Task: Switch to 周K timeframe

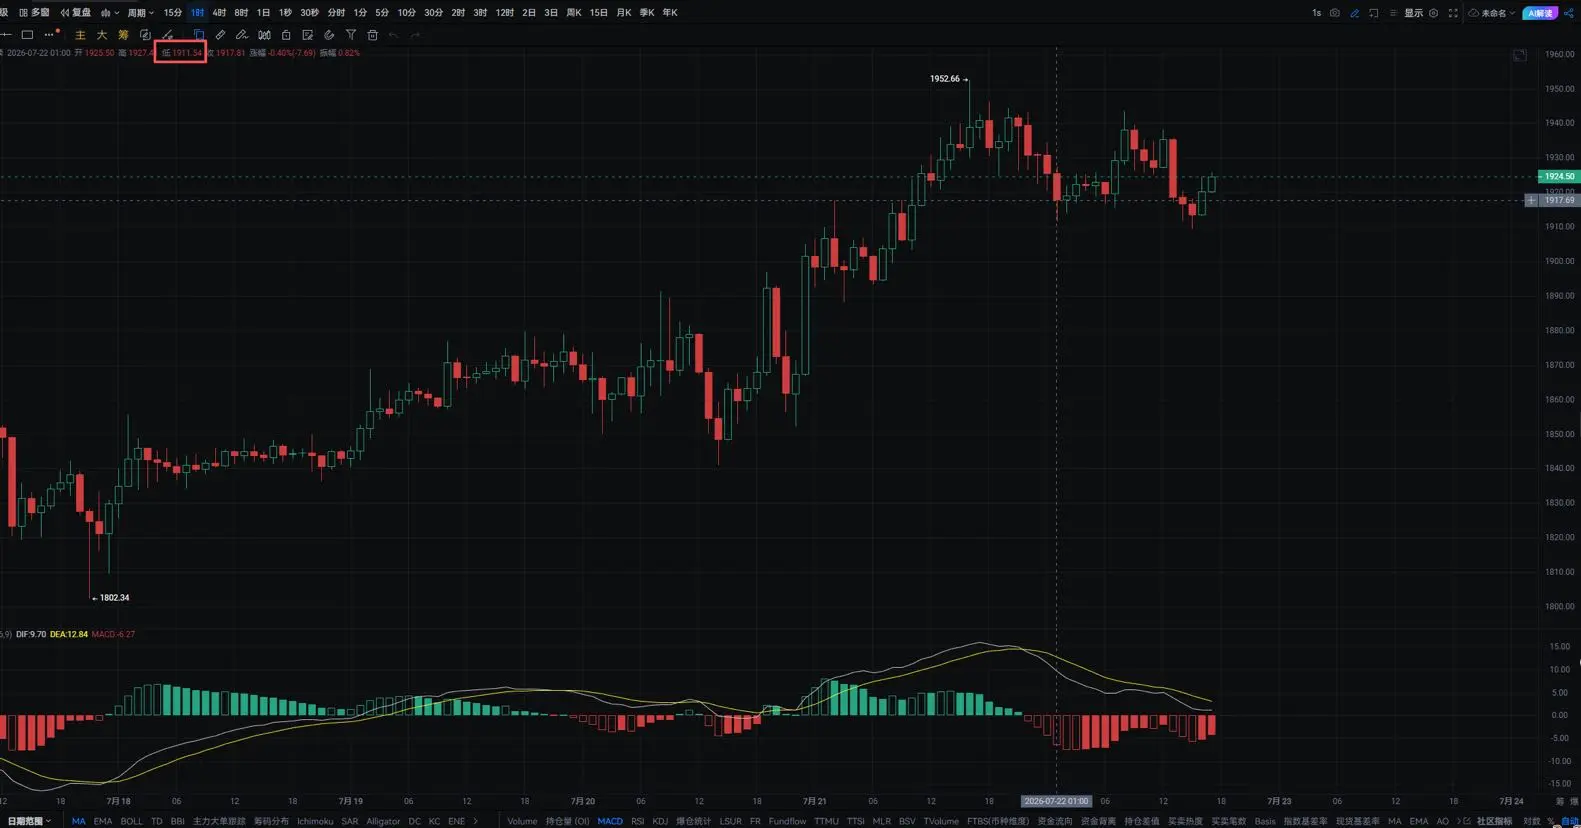Action: [574, 13]
